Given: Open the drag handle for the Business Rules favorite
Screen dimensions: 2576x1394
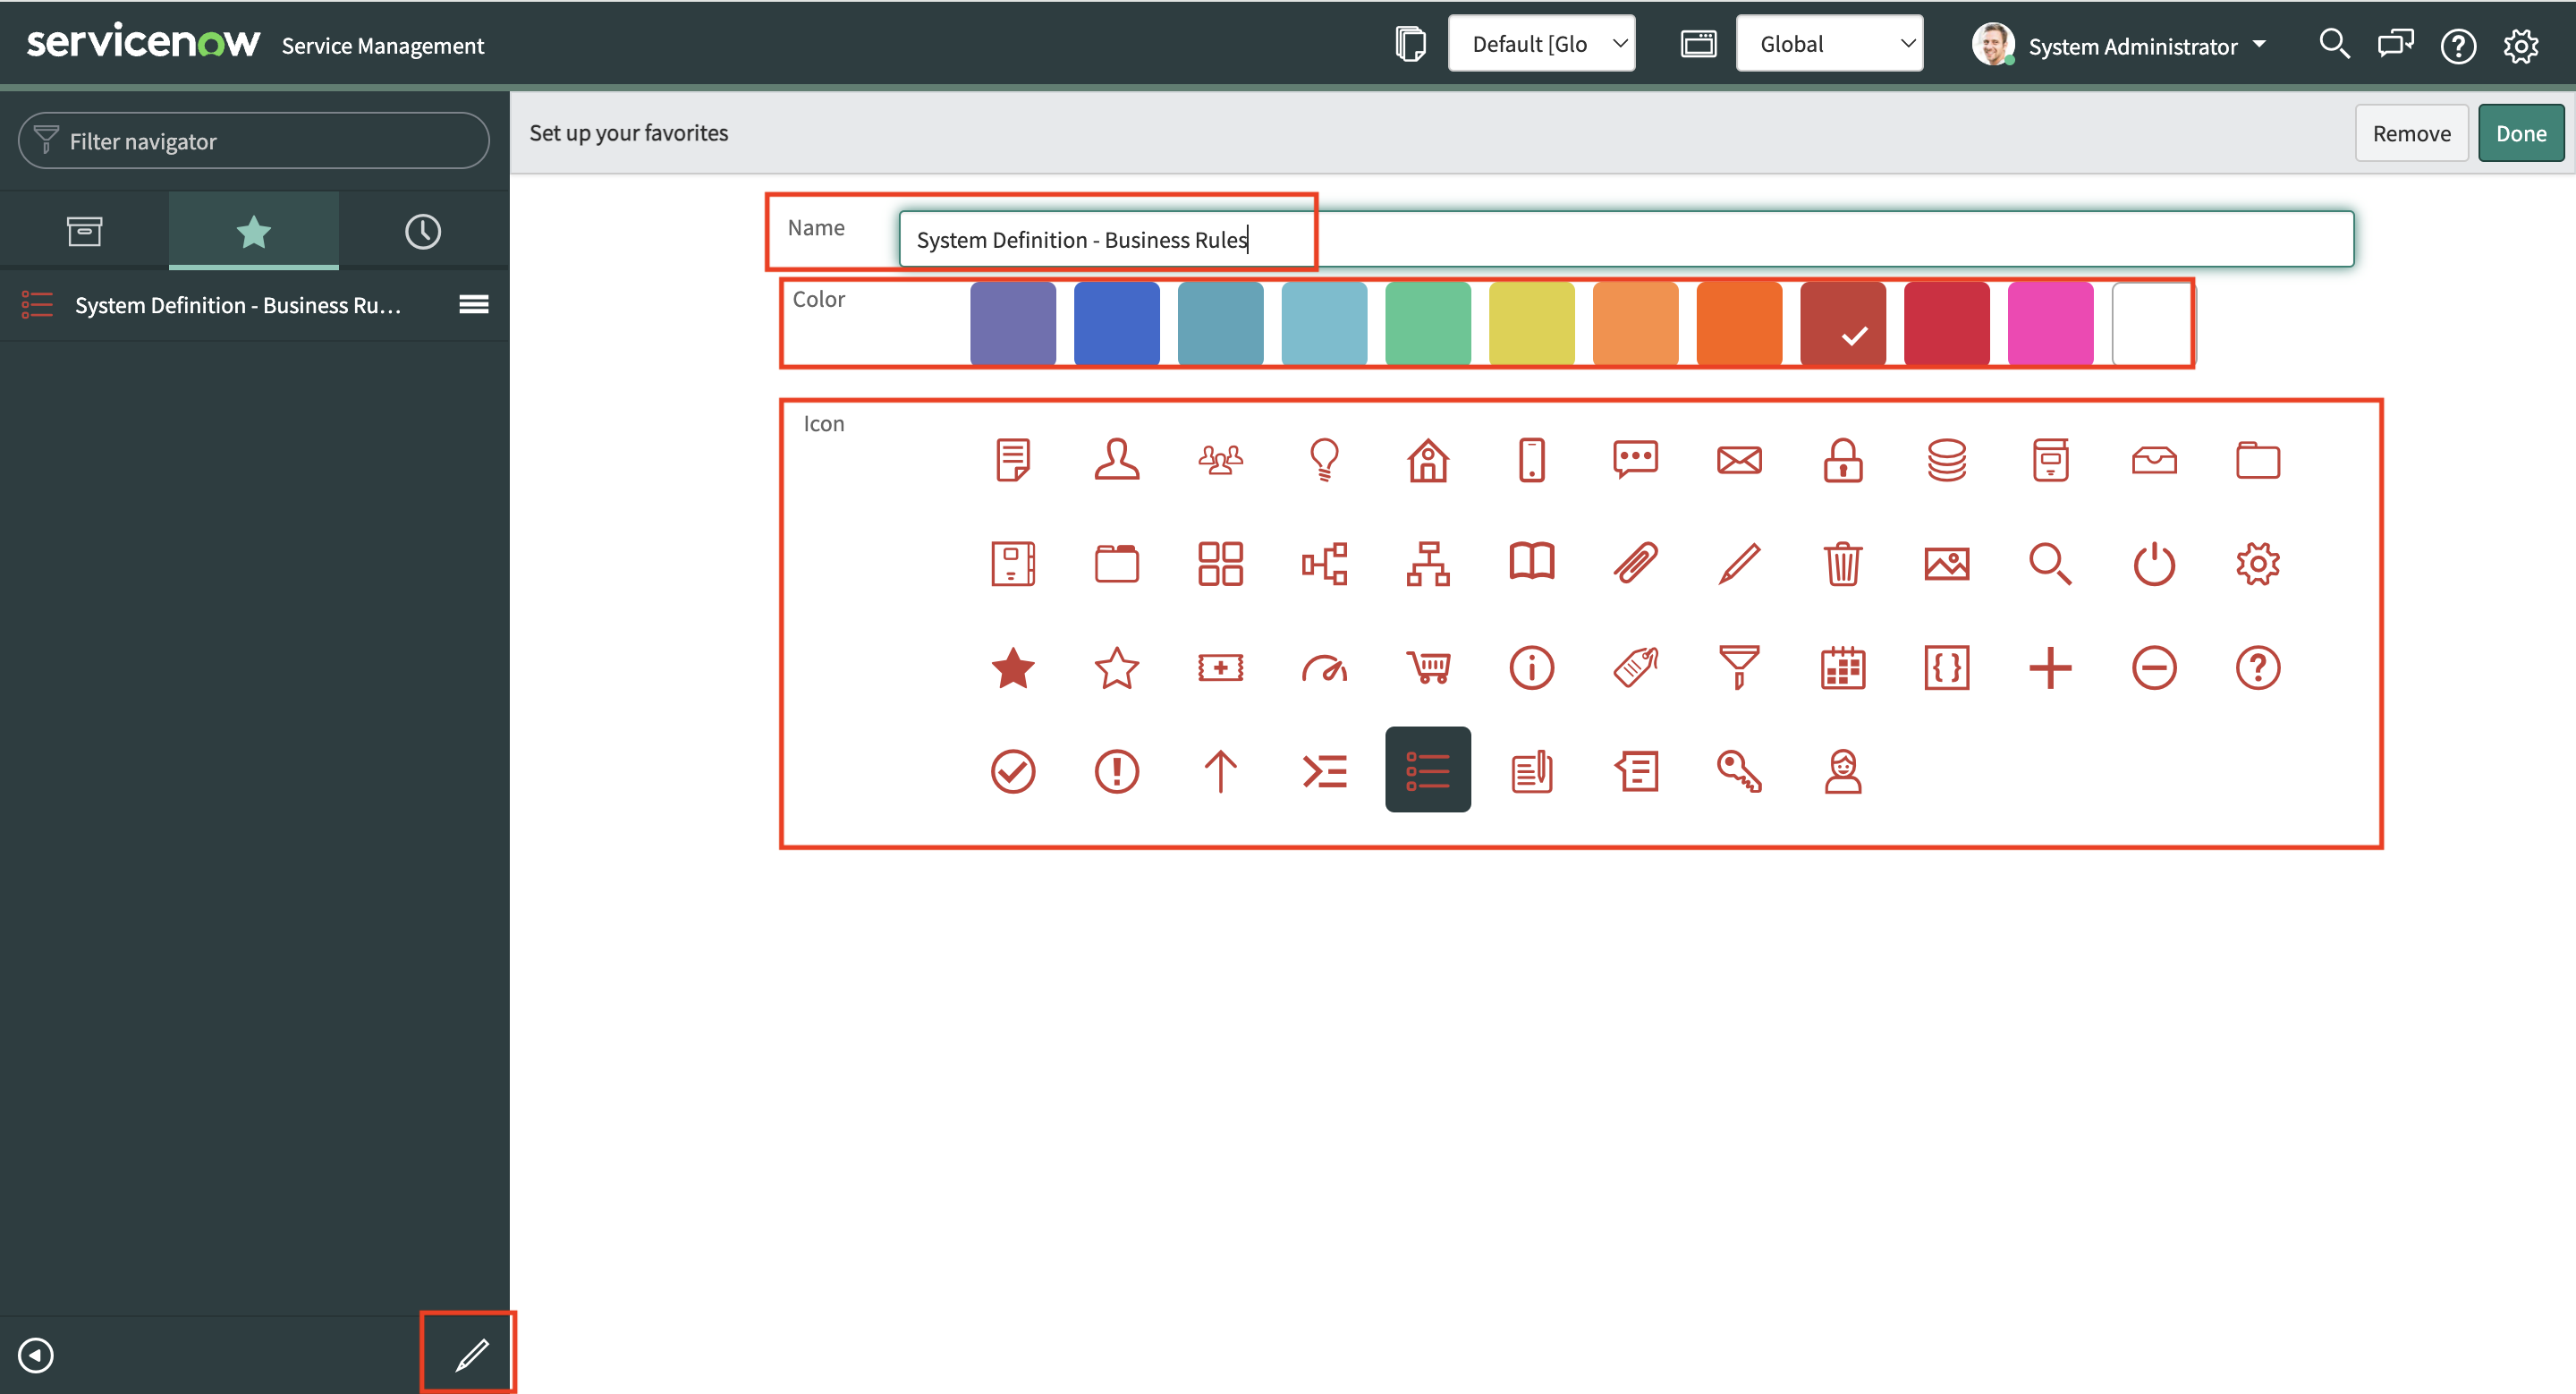Looking at the screenshot, I should (x=473, y=304).
